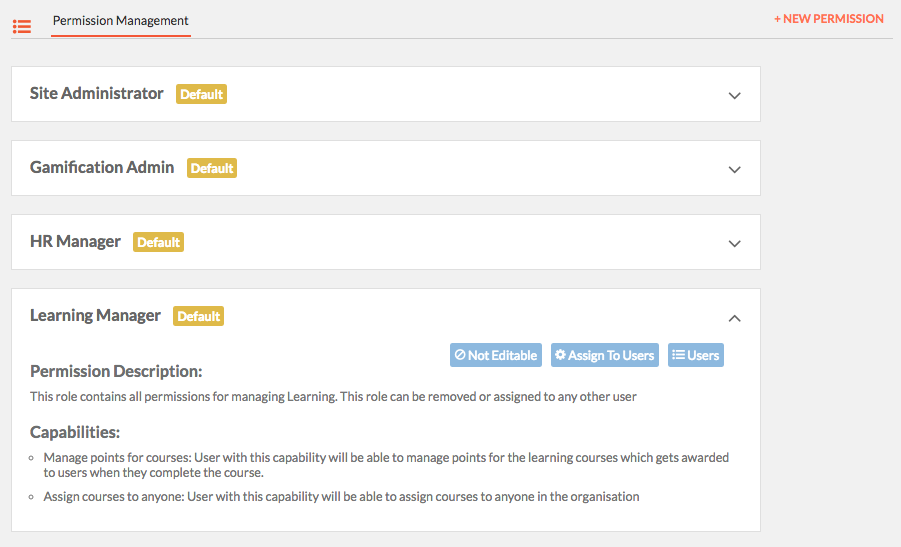The height and width of the screenshot is (547, 901).
Task: Open the red list menu icon
Action: [22, 26]
